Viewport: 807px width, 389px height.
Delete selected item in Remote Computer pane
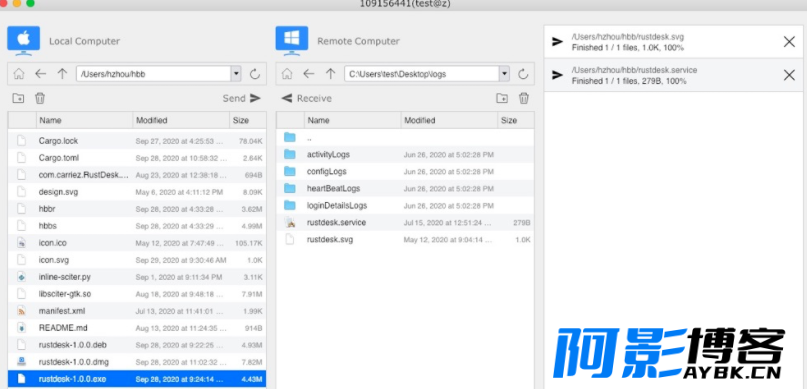point(524,98)
